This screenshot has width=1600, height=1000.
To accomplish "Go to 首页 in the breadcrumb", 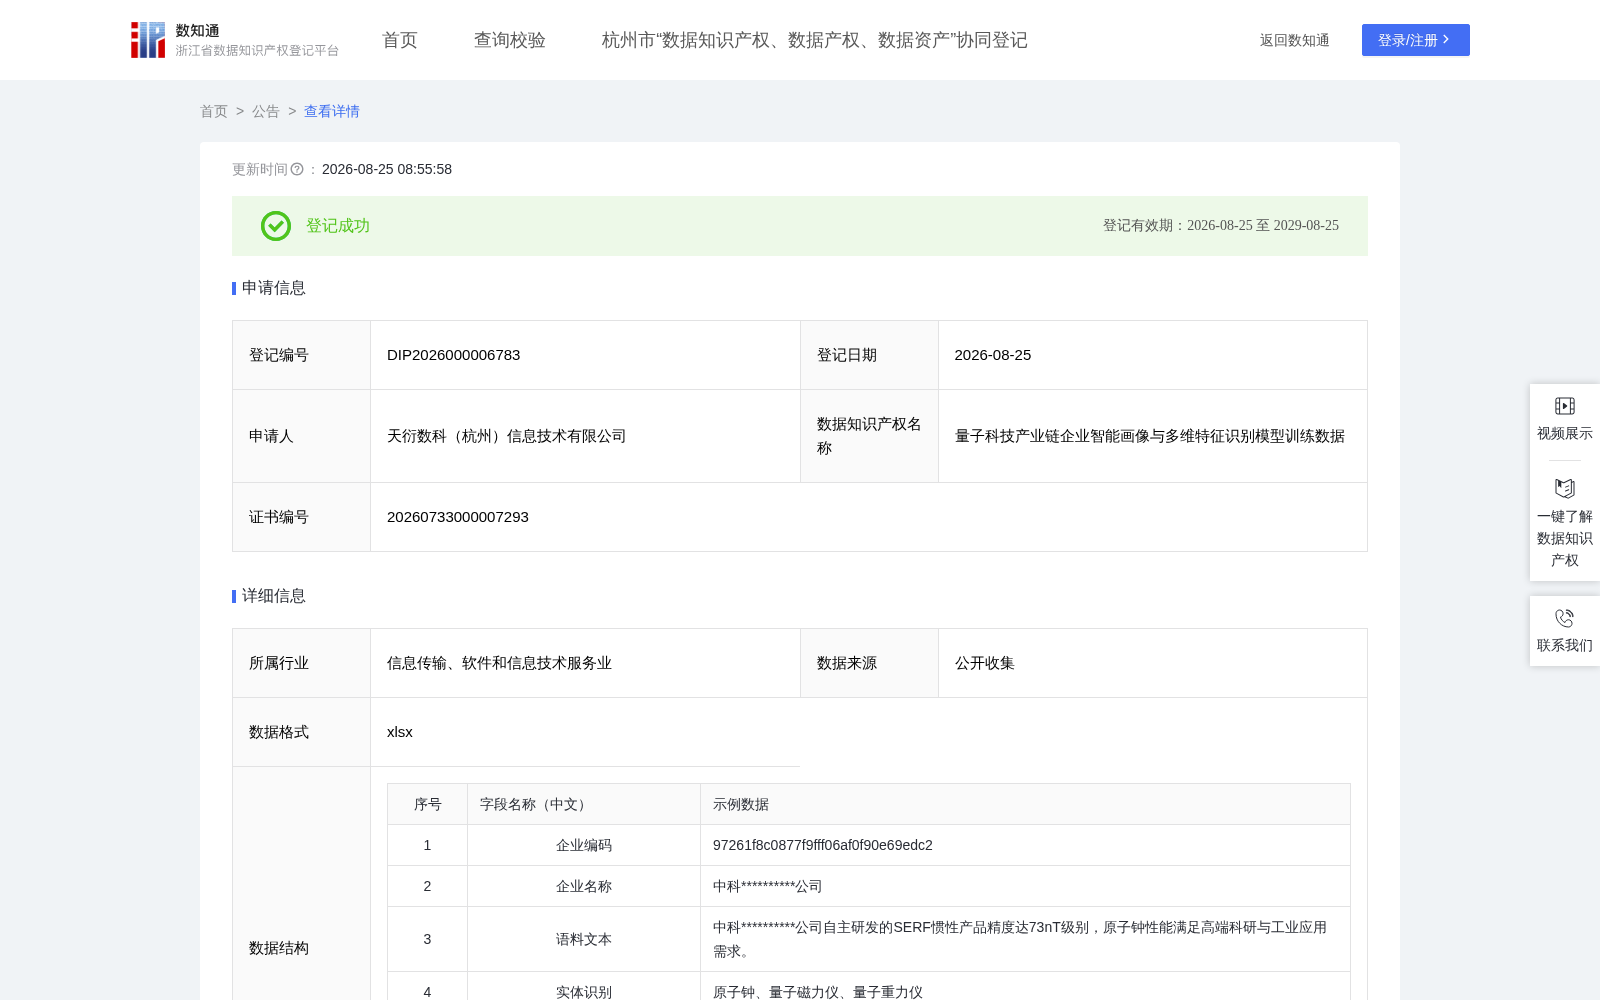I will point(214,111).
